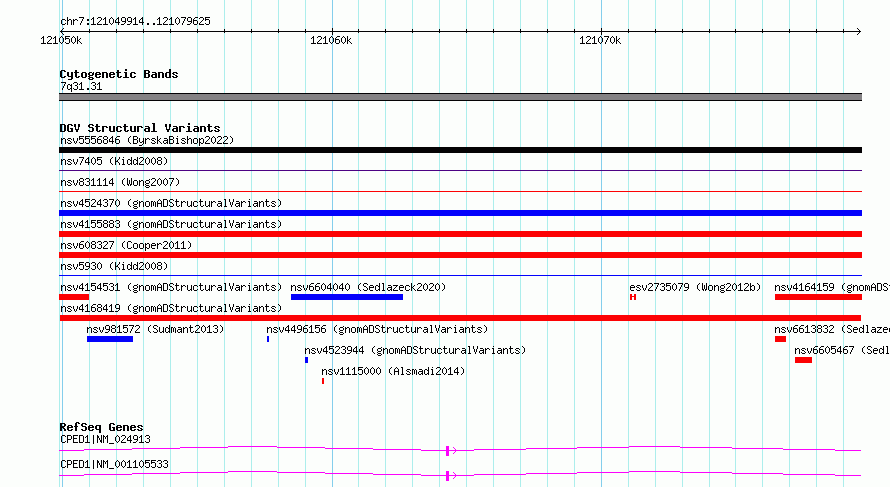
Task: Click the red nsv608327 variant bar
Action: coord(460,255)
